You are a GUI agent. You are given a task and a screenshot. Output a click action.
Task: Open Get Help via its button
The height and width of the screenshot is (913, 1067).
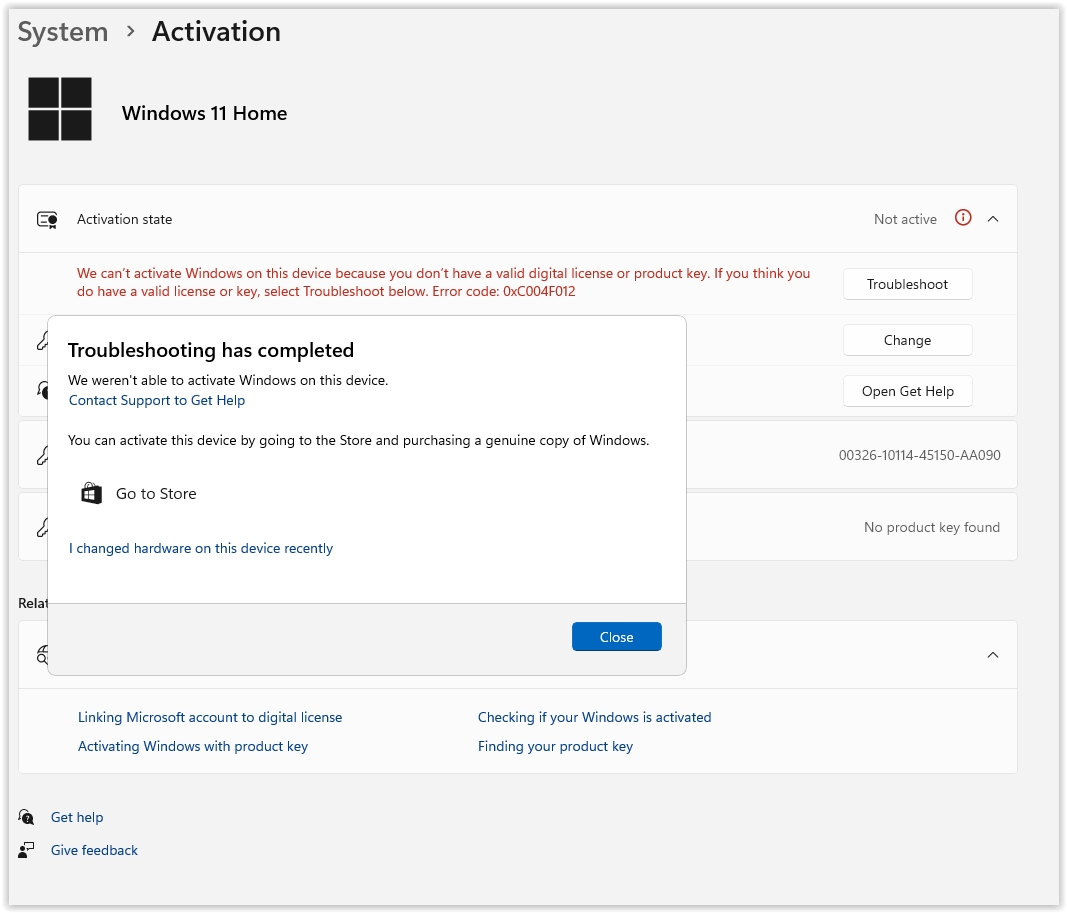[907, 391]
